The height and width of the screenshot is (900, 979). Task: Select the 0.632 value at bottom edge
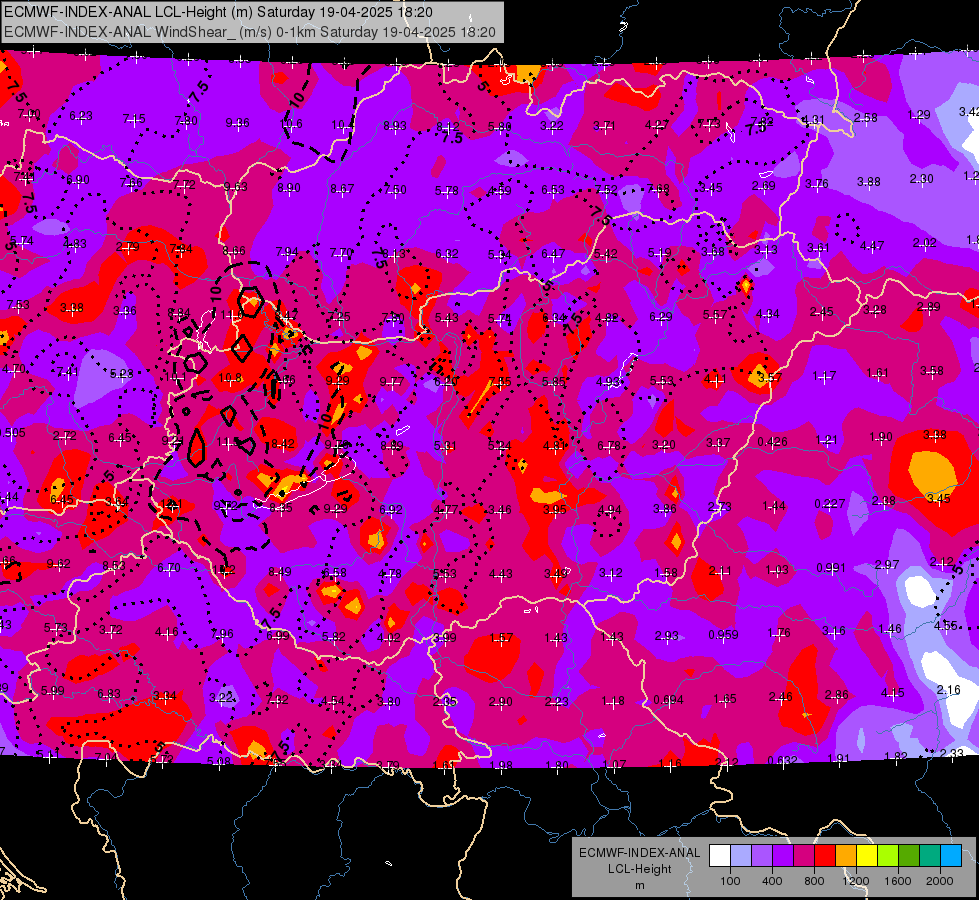[x=782, y=760]
